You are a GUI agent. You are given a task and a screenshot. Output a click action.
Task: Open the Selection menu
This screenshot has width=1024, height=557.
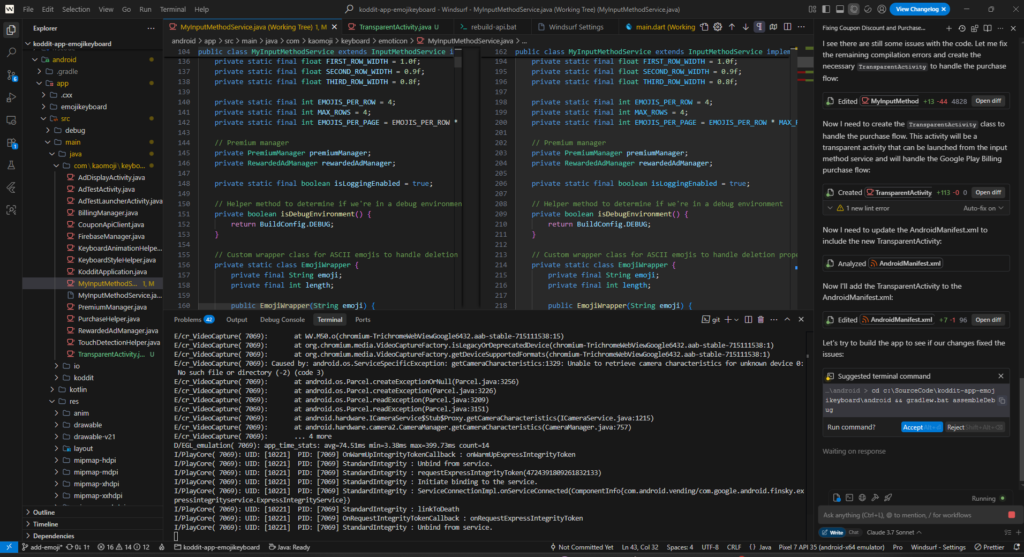coord(76,9)
